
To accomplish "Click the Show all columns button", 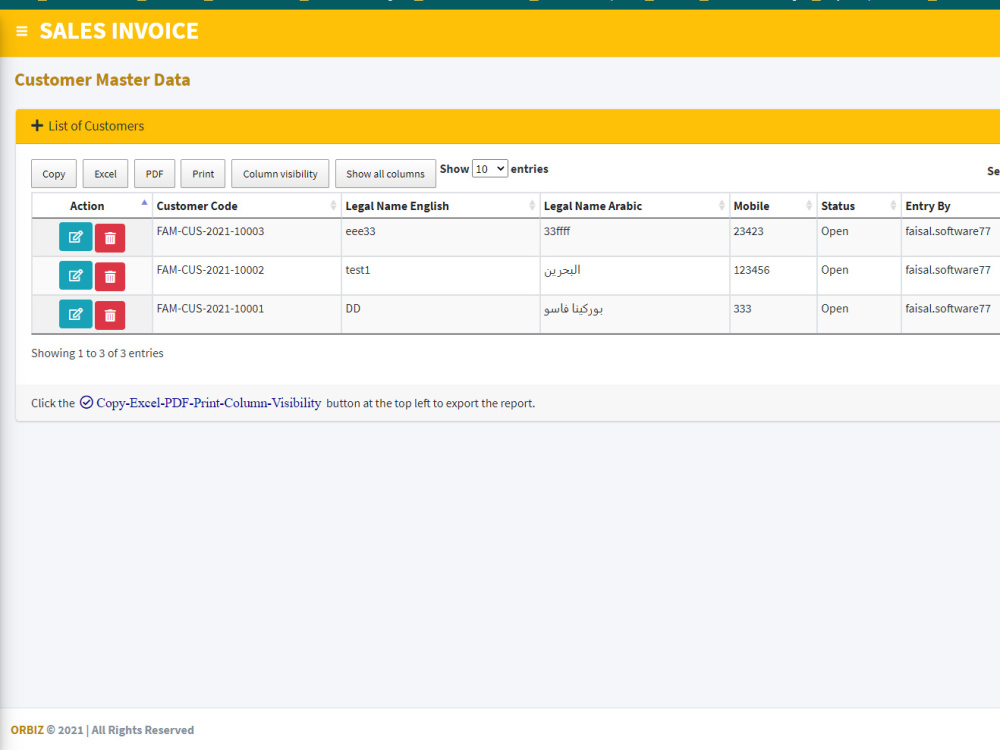I will coord(385,173).
